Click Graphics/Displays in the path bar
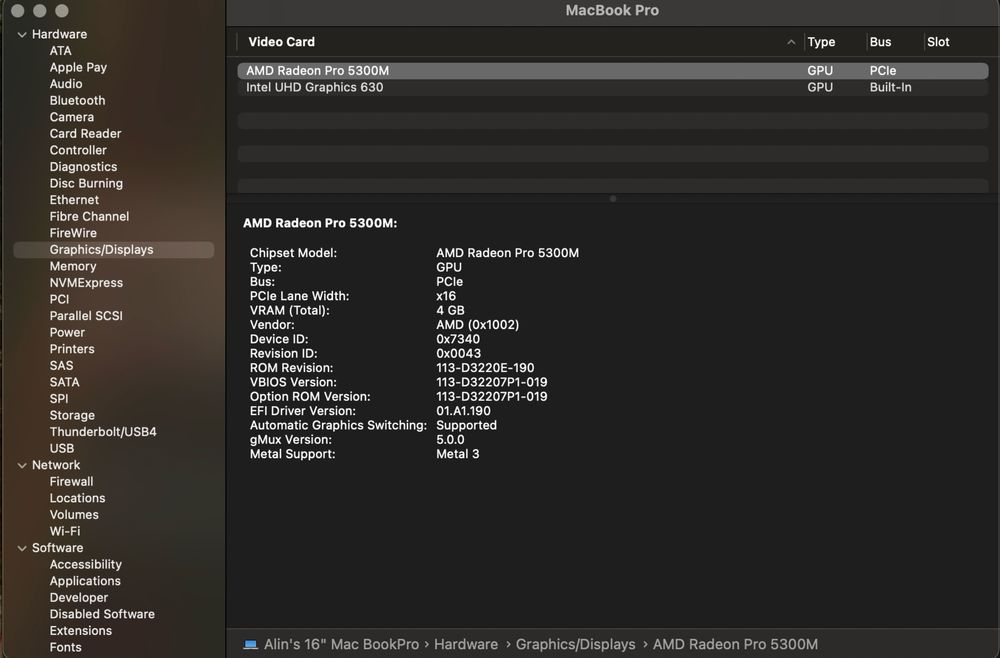 [x=575, y=645]
